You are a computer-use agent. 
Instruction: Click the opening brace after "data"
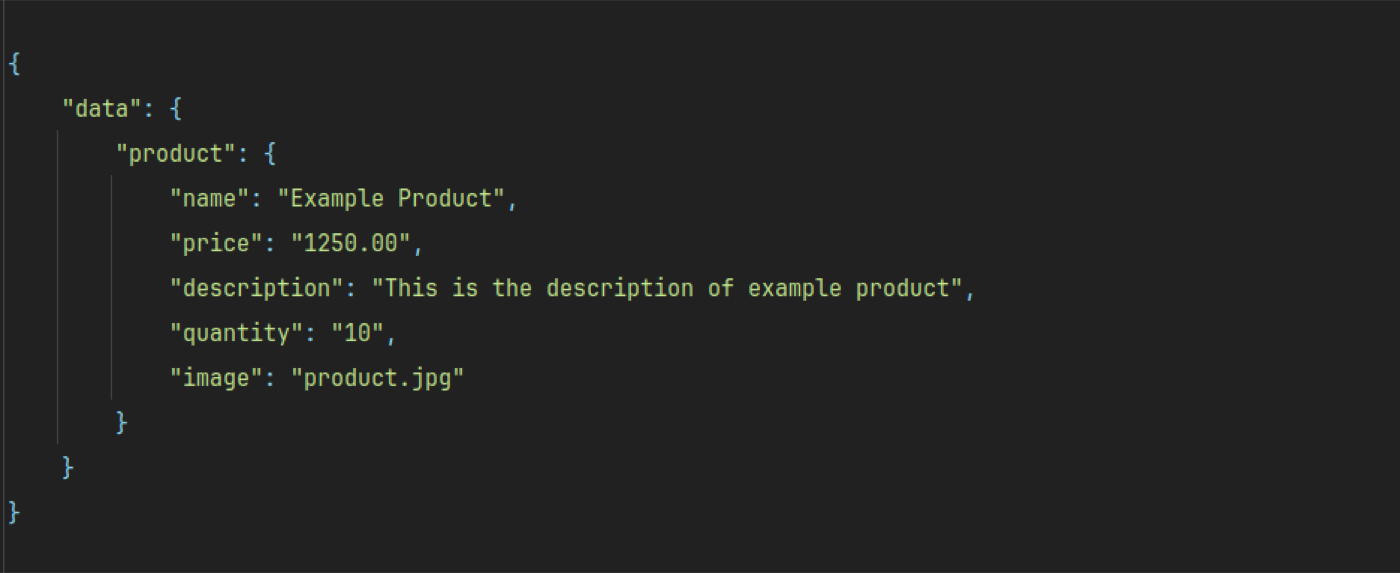(x=176, y=108)
